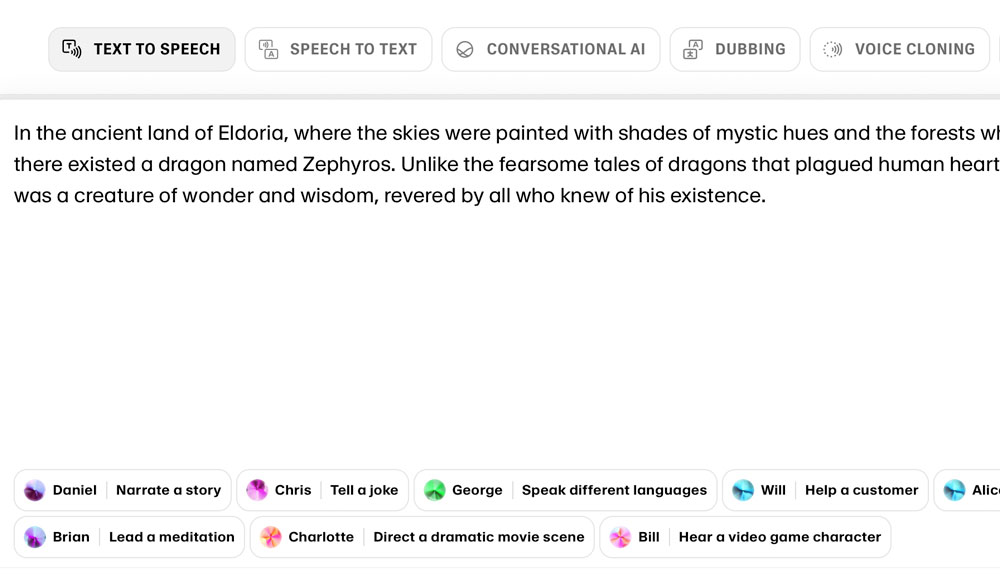Select Will's blue voice avatar

[x=743, y=490]
